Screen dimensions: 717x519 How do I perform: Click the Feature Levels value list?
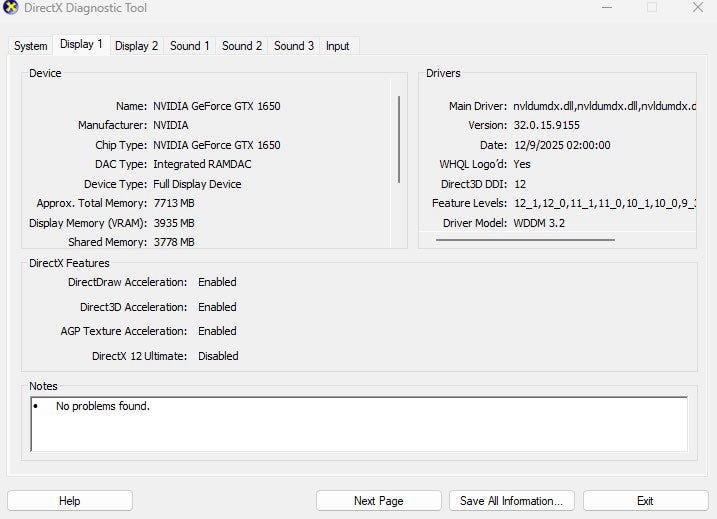[x=605, y=203]
